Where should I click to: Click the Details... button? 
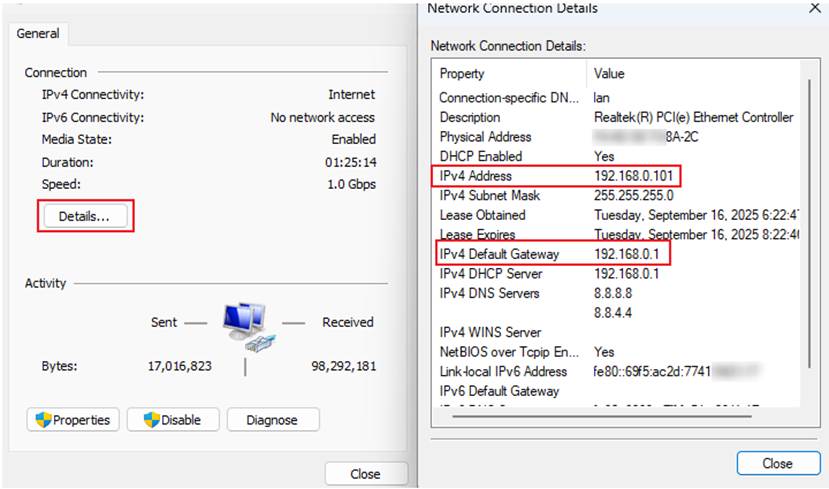84,216
